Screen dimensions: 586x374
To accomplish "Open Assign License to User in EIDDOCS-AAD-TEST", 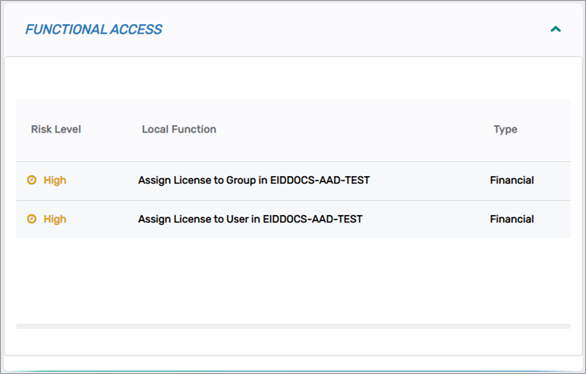I will coord(250,219).
